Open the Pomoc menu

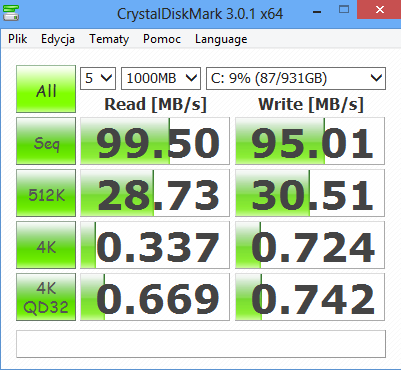(162, 39)
